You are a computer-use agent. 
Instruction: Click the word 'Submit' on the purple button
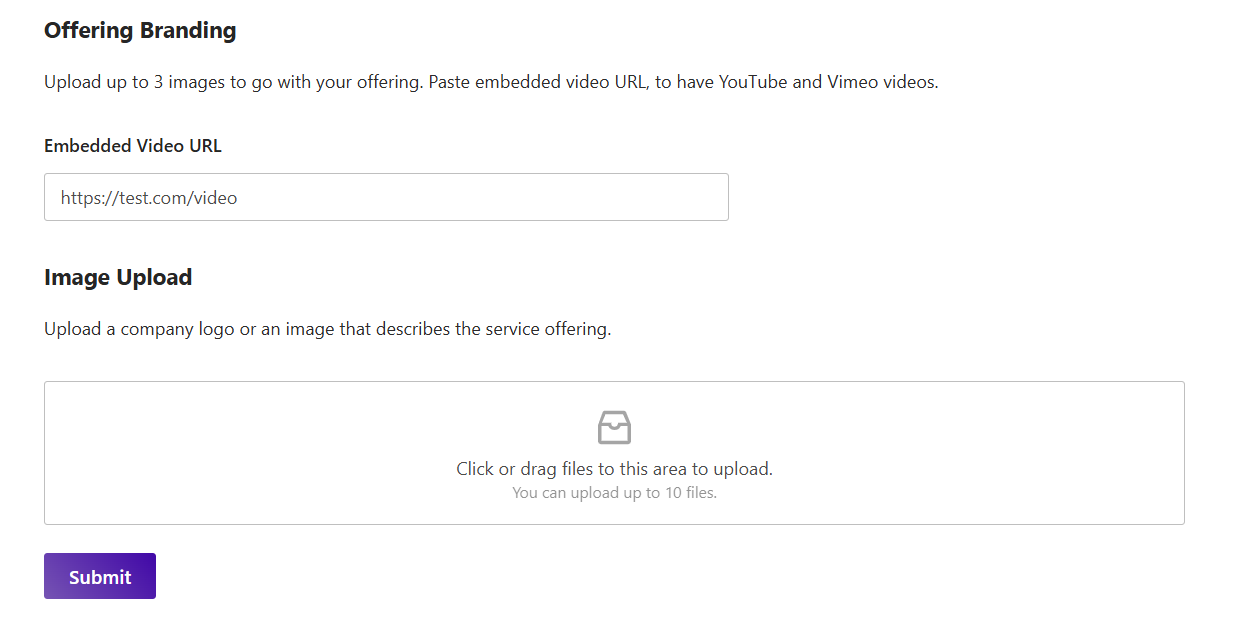(100, 577)
